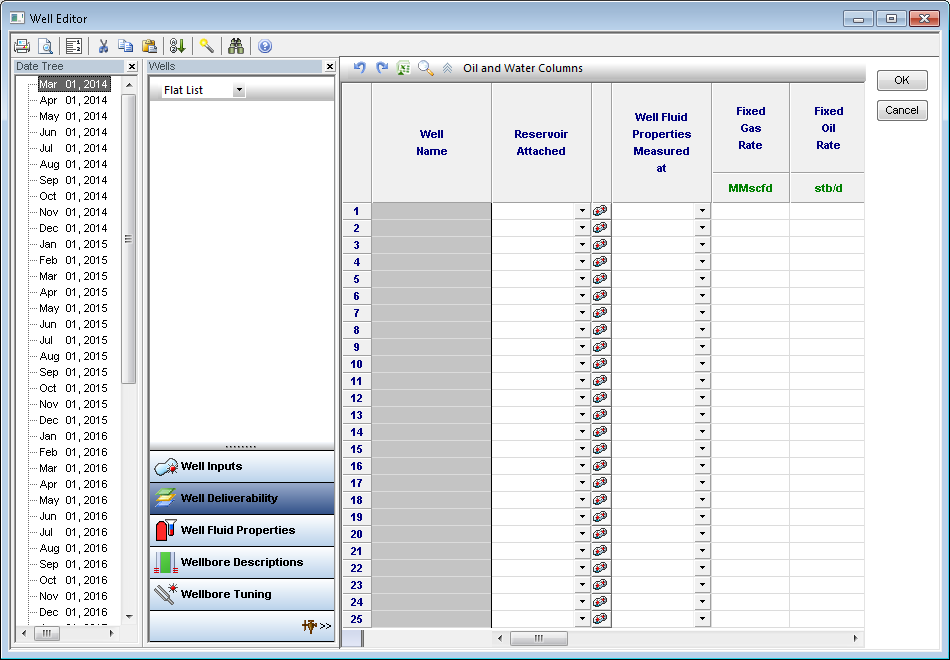Open the Flat List dropdown

click(239, 90)
